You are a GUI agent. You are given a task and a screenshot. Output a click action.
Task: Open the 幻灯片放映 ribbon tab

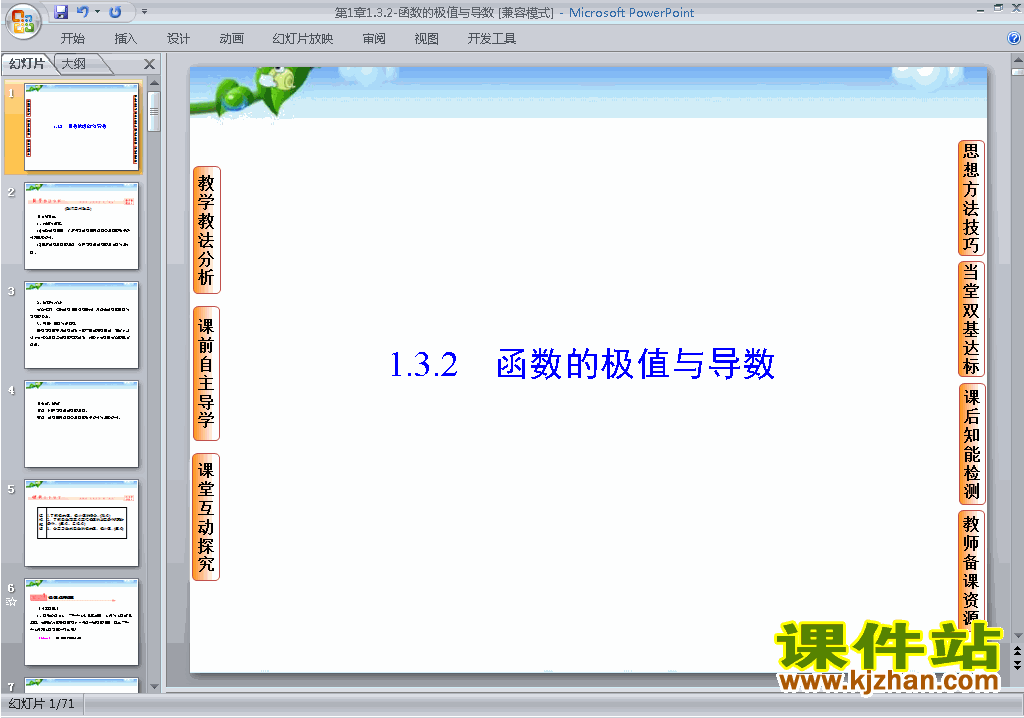point(302,39)
